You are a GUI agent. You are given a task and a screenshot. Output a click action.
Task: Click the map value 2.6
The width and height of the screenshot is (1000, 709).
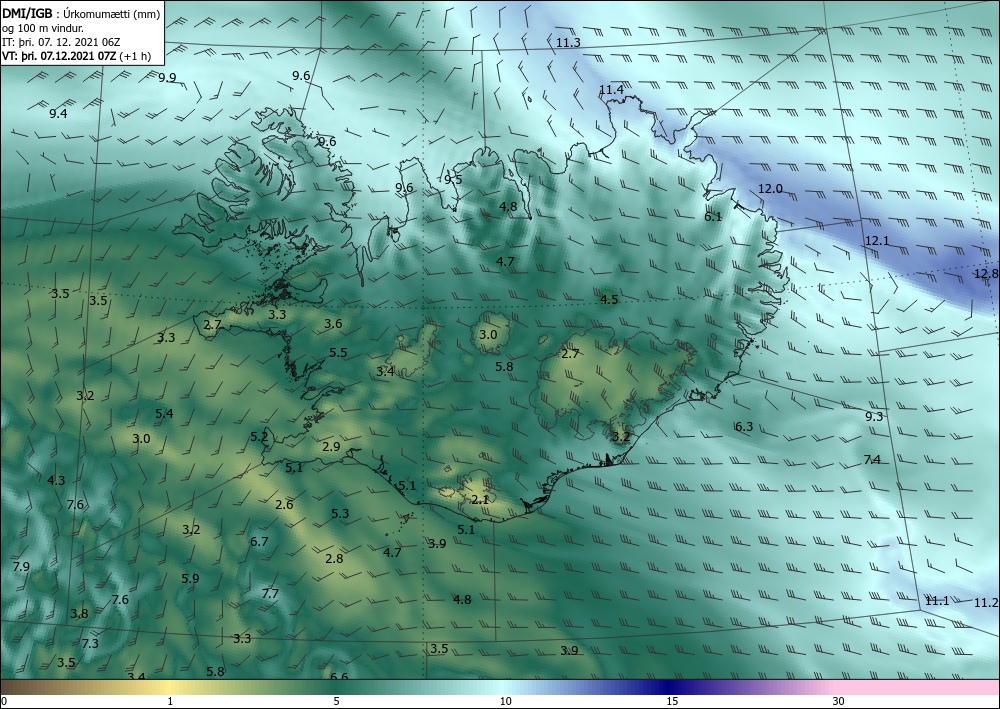pos(284,504)
